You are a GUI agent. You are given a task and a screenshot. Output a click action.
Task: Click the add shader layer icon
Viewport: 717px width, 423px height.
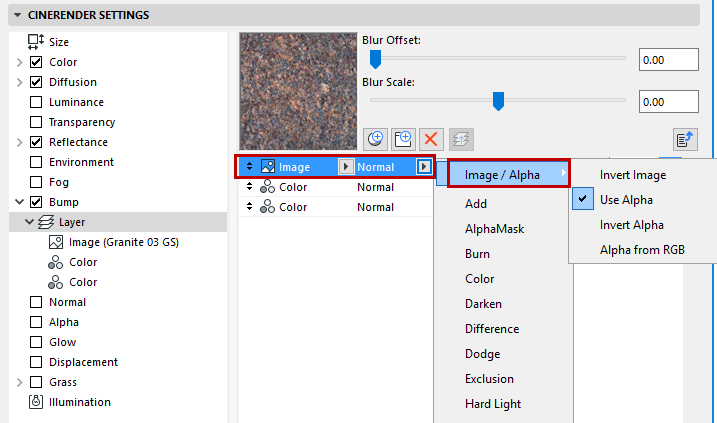tap(375, 139)
